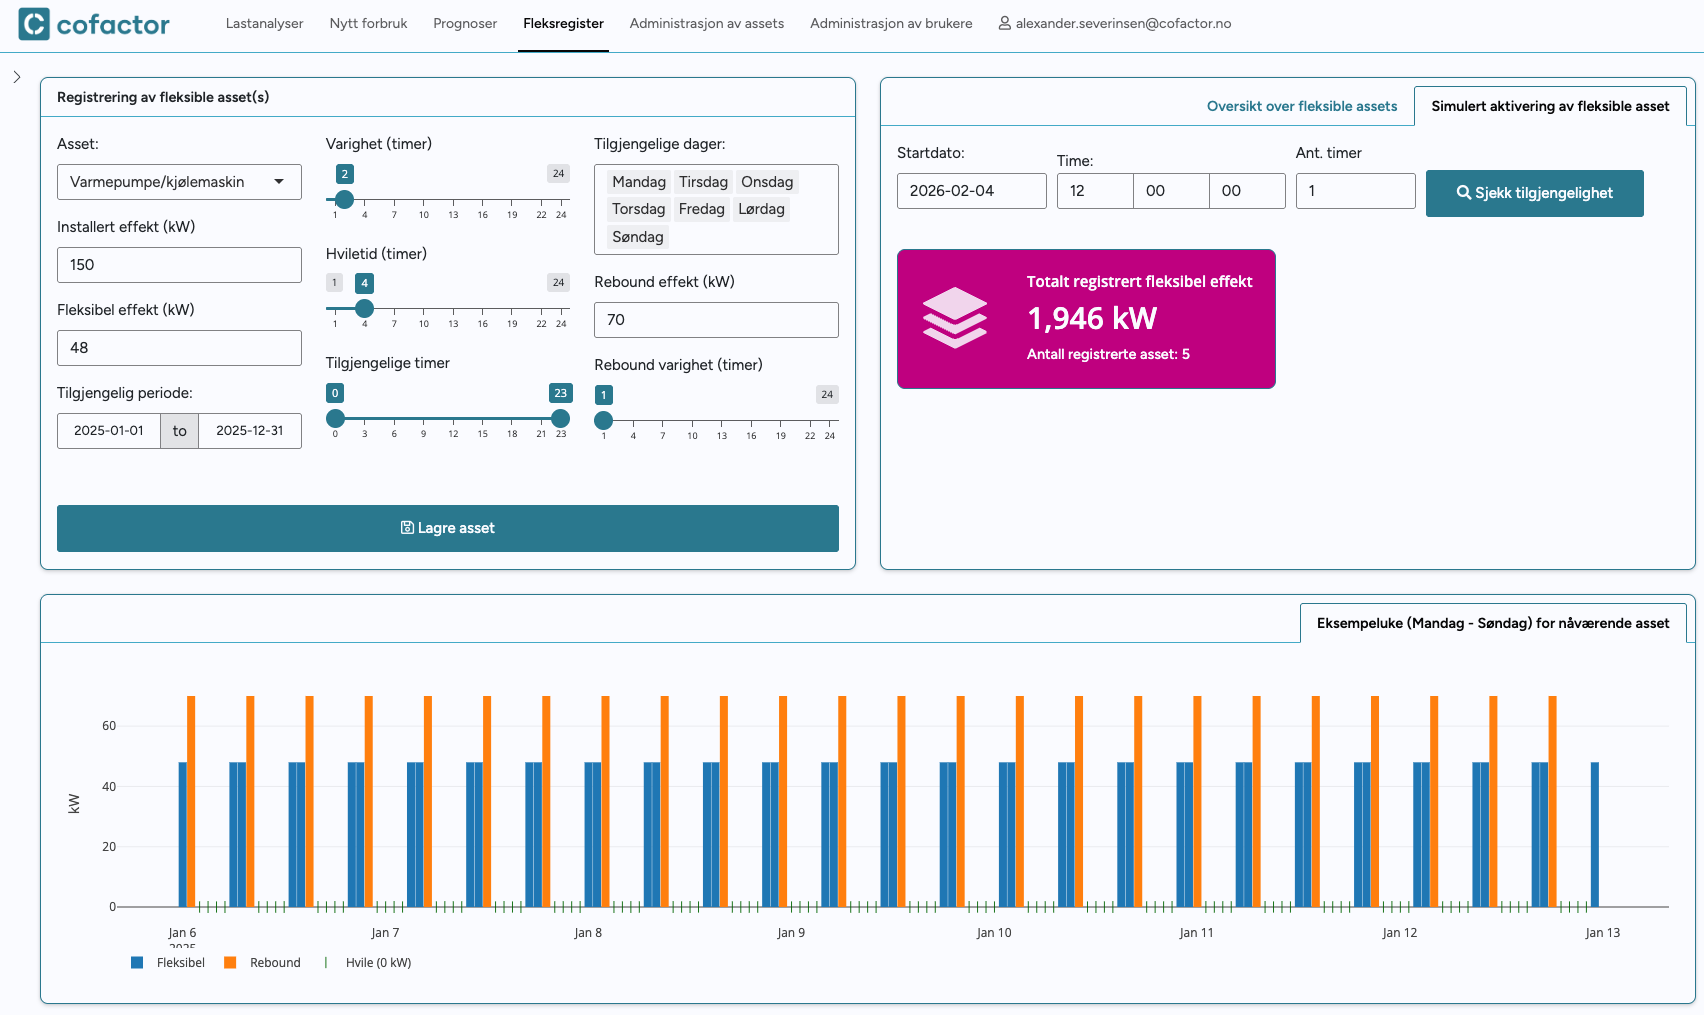The image size is (1704, 1015).
Task: Click the green Hvile legend marker
Action: click(326, 963)
